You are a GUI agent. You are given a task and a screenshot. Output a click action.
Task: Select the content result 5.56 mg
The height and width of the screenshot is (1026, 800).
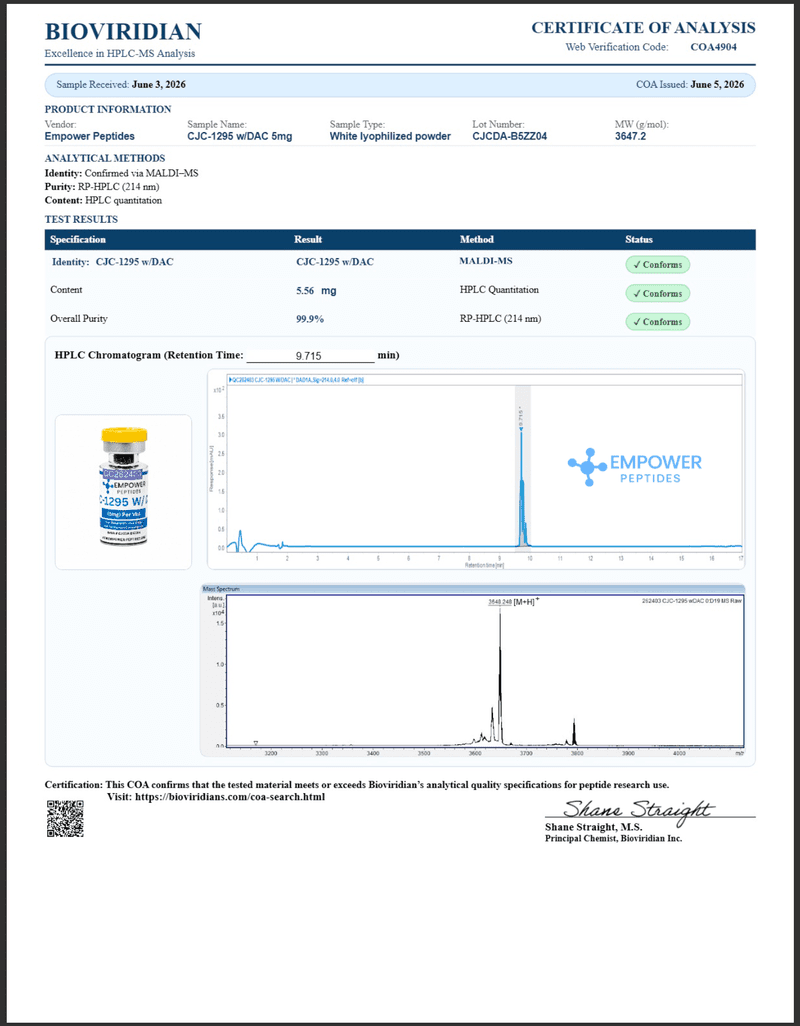pyautogui.click(x=316, y=291)
